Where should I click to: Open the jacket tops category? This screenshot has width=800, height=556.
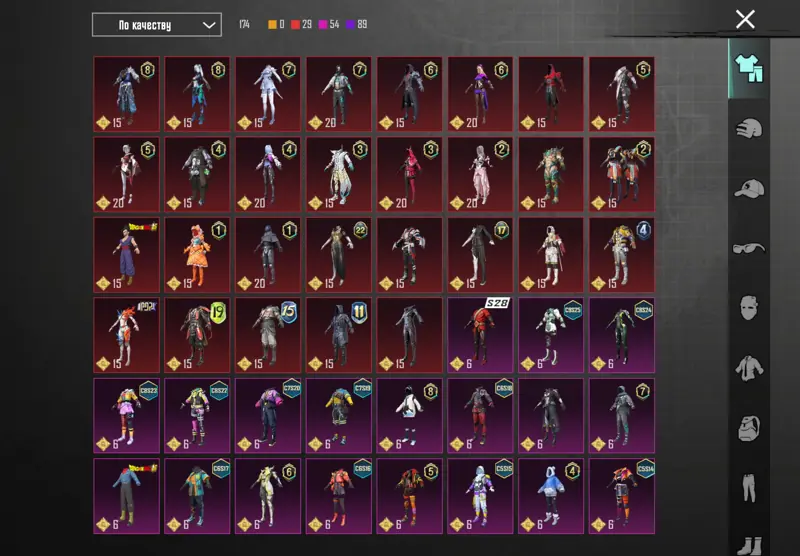[749, 368]
